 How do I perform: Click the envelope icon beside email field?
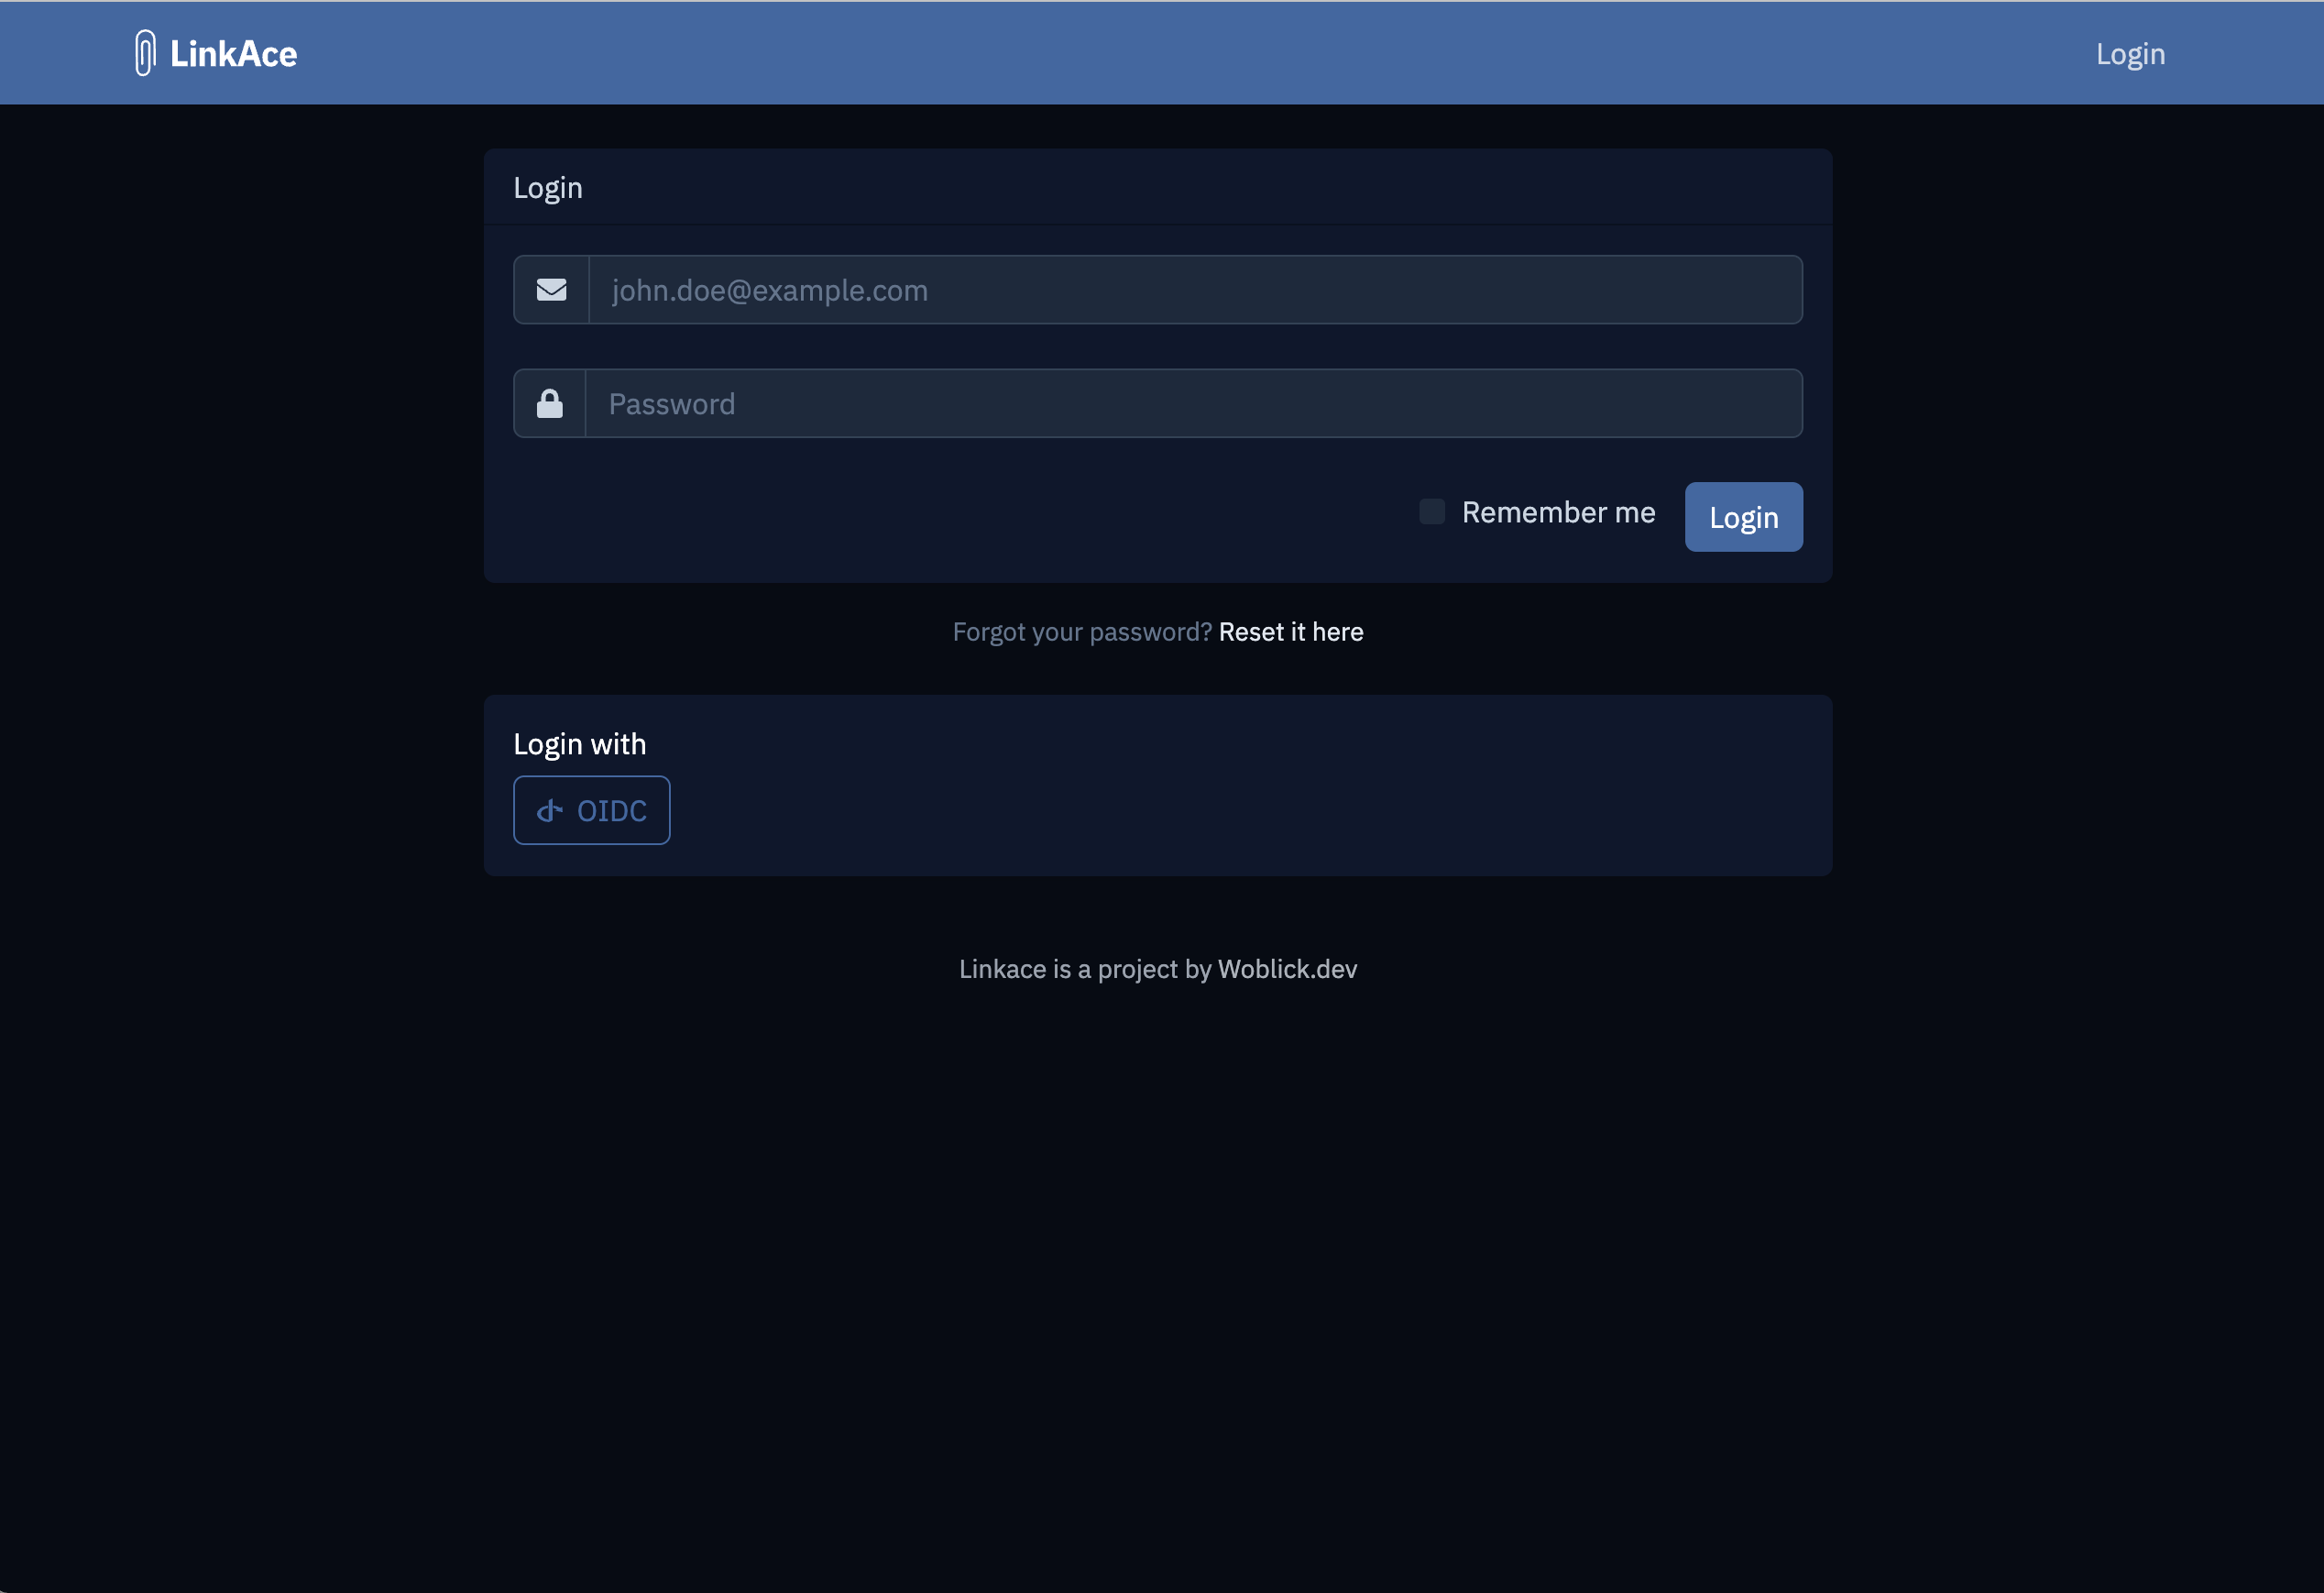click(551, 290)
